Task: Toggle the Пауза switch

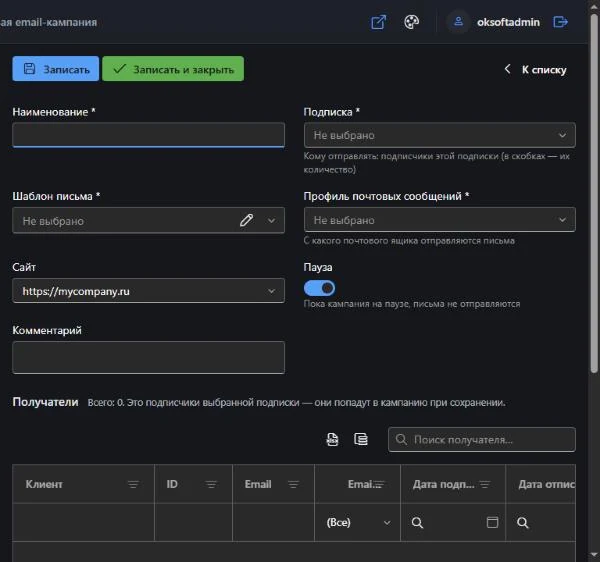Action: pyautogui.click(x=319, y=288)
